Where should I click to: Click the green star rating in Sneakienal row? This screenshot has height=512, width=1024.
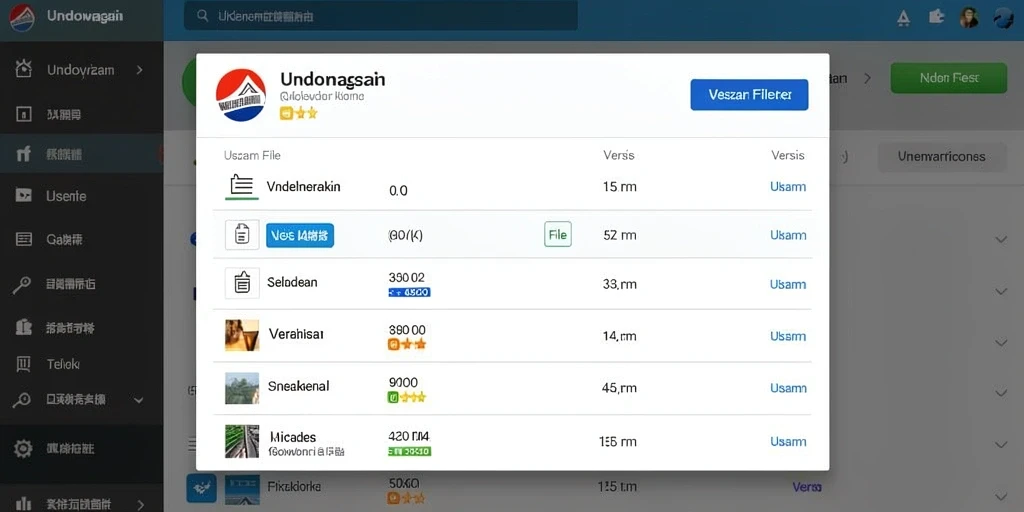point(407,396)
